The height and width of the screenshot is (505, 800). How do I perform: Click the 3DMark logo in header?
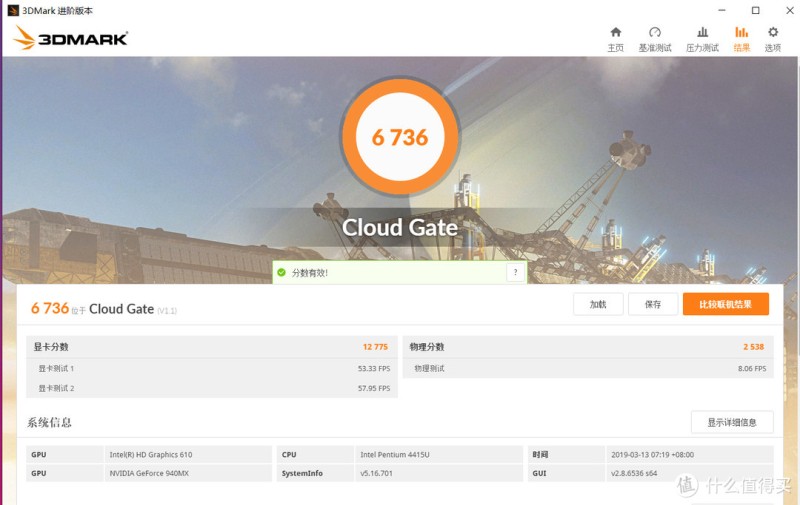(70, 38)
